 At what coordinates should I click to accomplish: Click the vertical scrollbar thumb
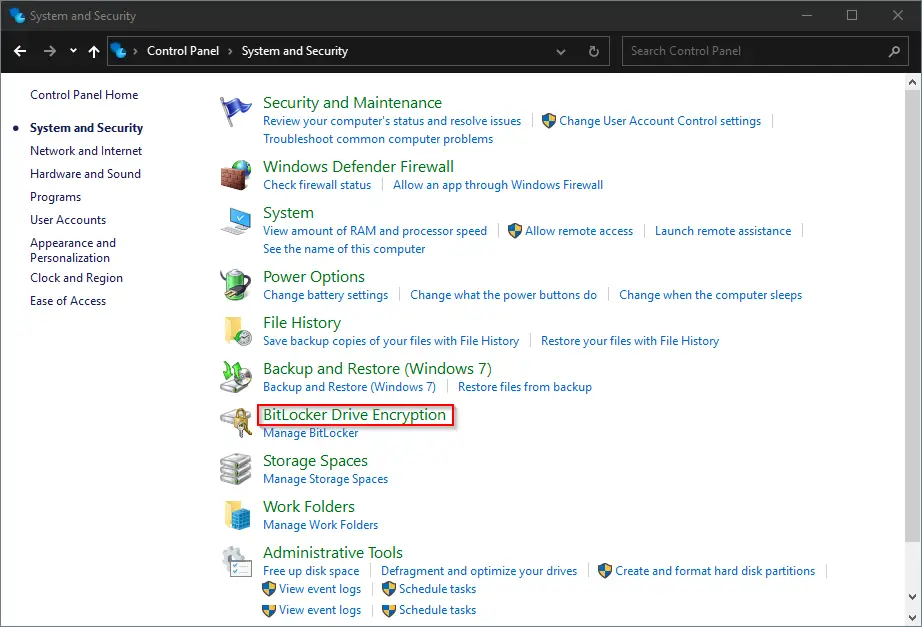(x=913, y=316)
